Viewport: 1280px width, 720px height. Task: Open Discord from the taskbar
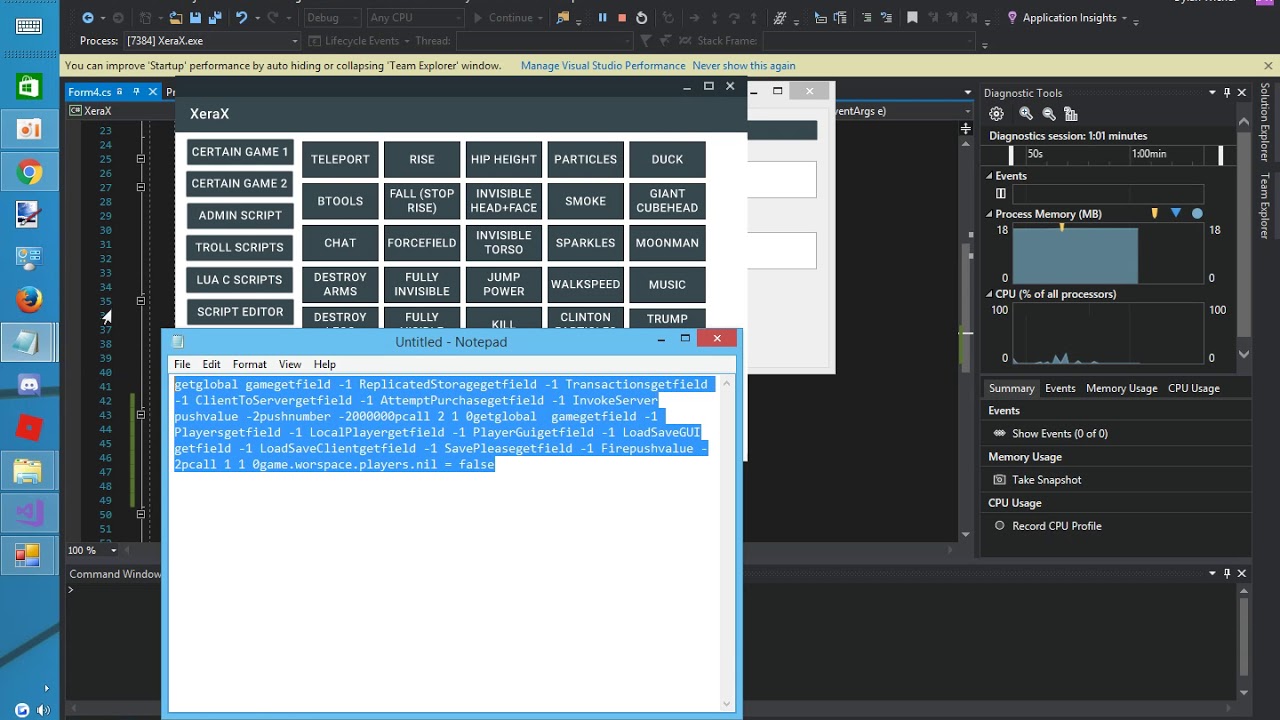(29, 385)
